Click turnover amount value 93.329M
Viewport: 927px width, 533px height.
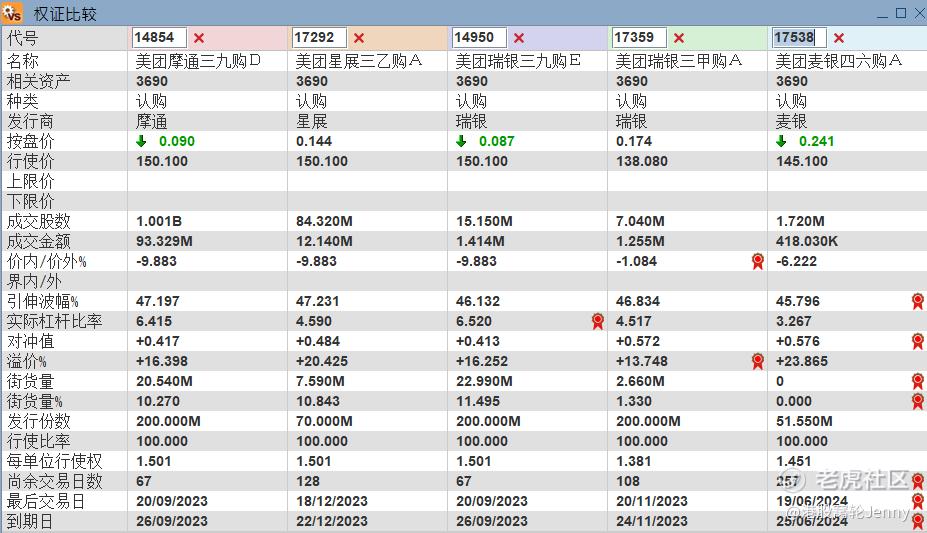pyautogui.click(x=164, y=242)
